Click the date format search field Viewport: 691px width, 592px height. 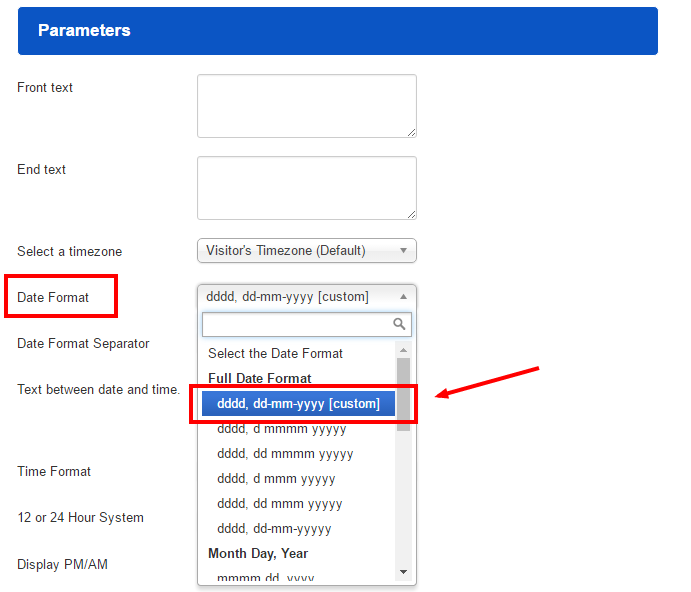(x=307, y=324)
